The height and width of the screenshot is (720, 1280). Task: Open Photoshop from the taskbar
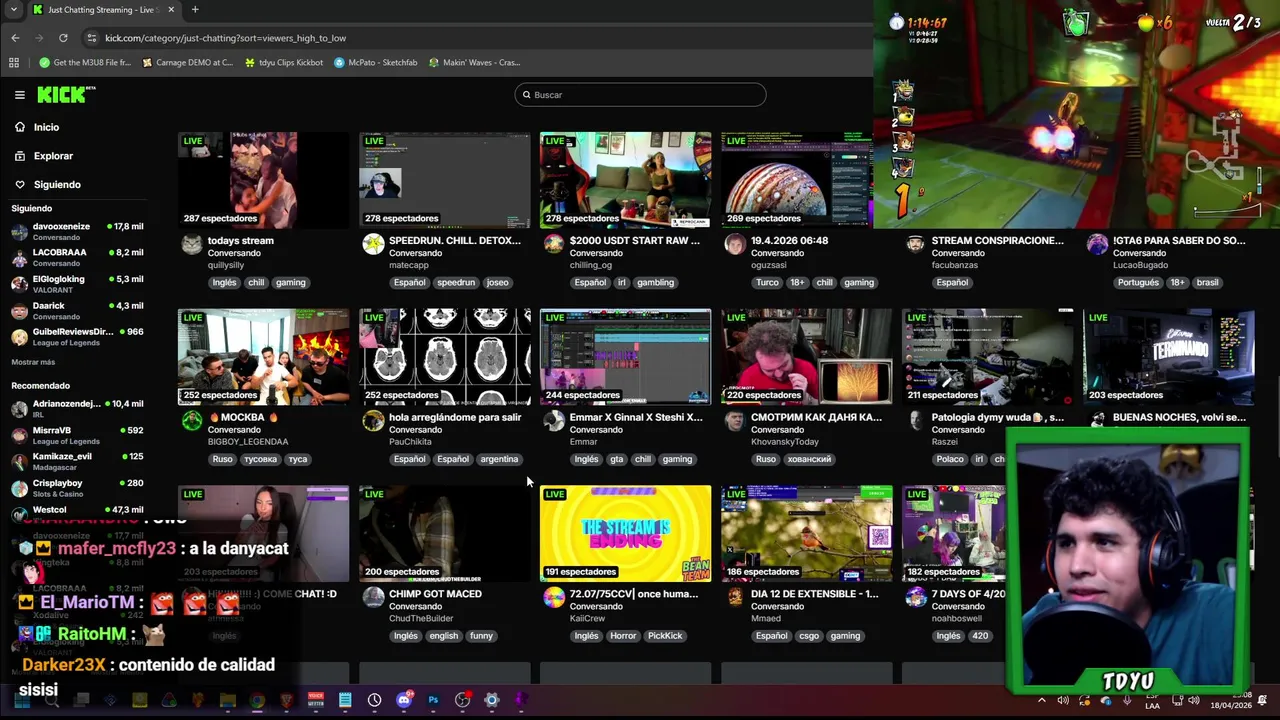[x=433, y=700]
